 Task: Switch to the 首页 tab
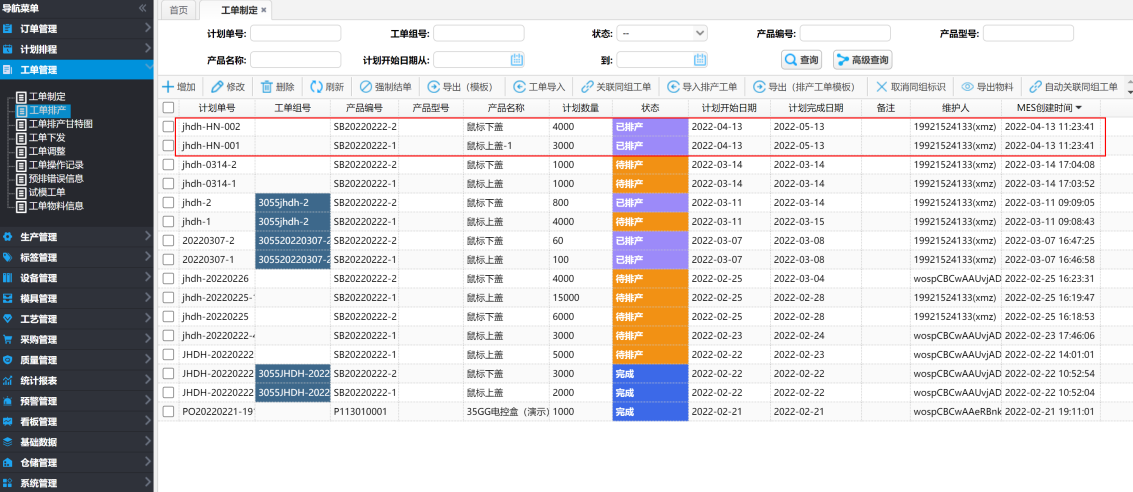(x=178, y=10)
